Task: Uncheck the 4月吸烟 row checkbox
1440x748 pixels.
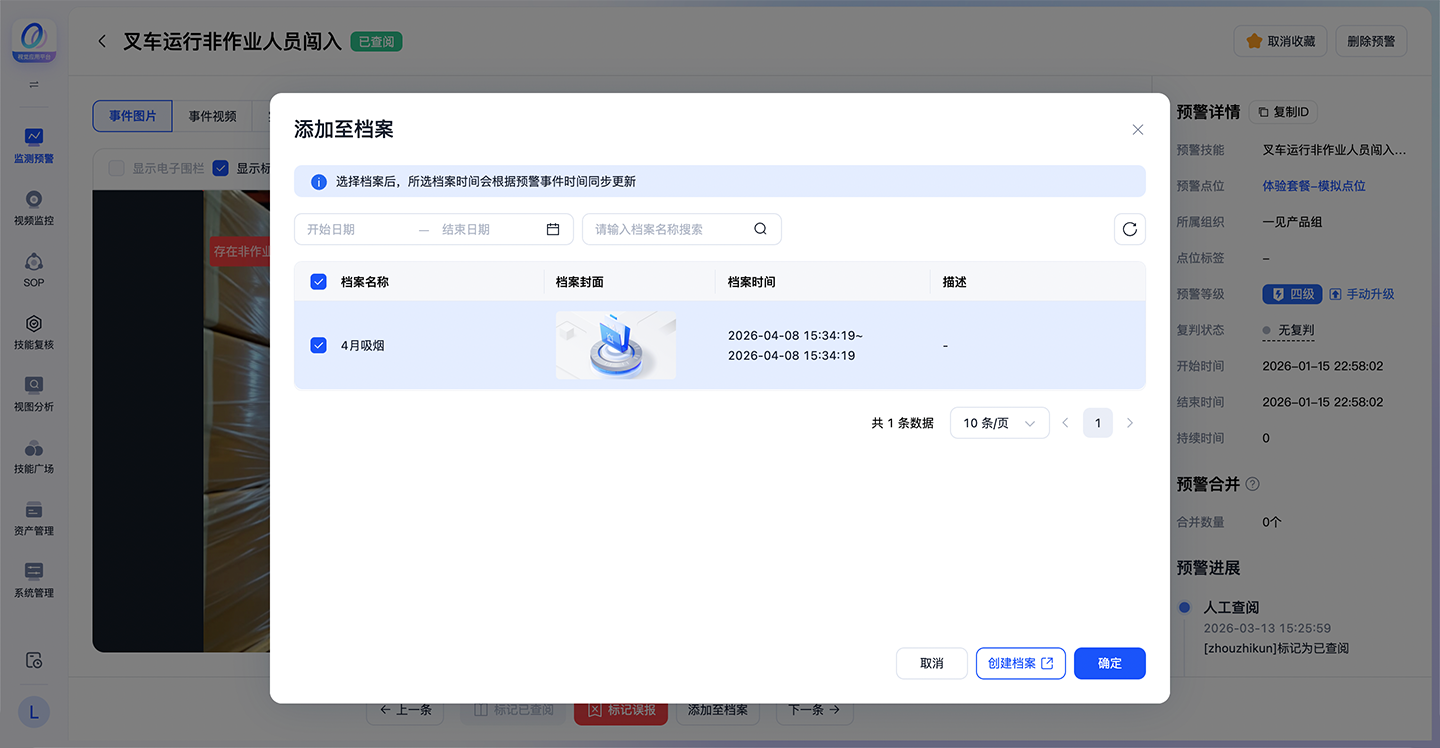Action: pyautogui.click(x=319, y=345)
